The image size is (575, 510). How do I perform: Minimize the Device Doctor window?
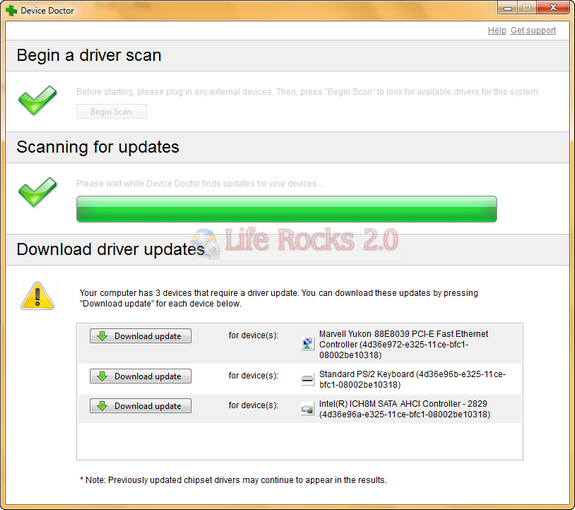click(508, 8)
